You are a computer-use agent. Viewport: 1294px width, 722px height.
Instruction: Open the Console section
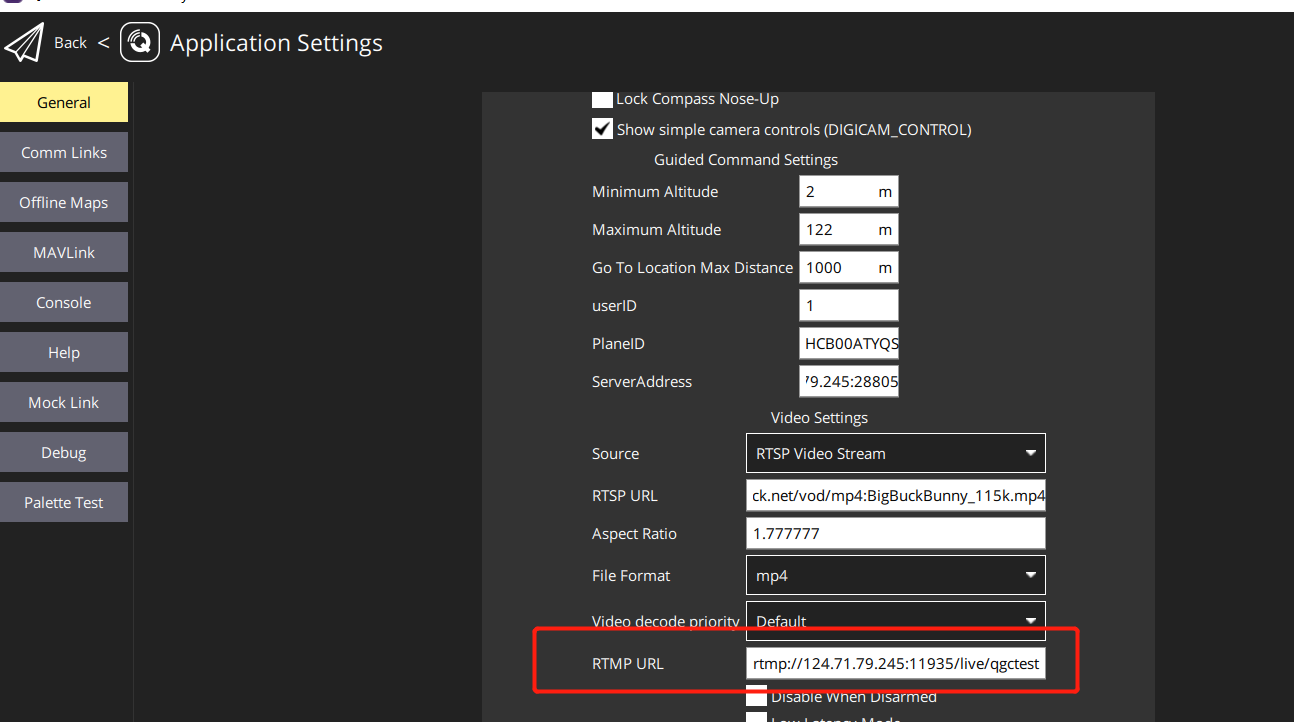click(64, 302)
